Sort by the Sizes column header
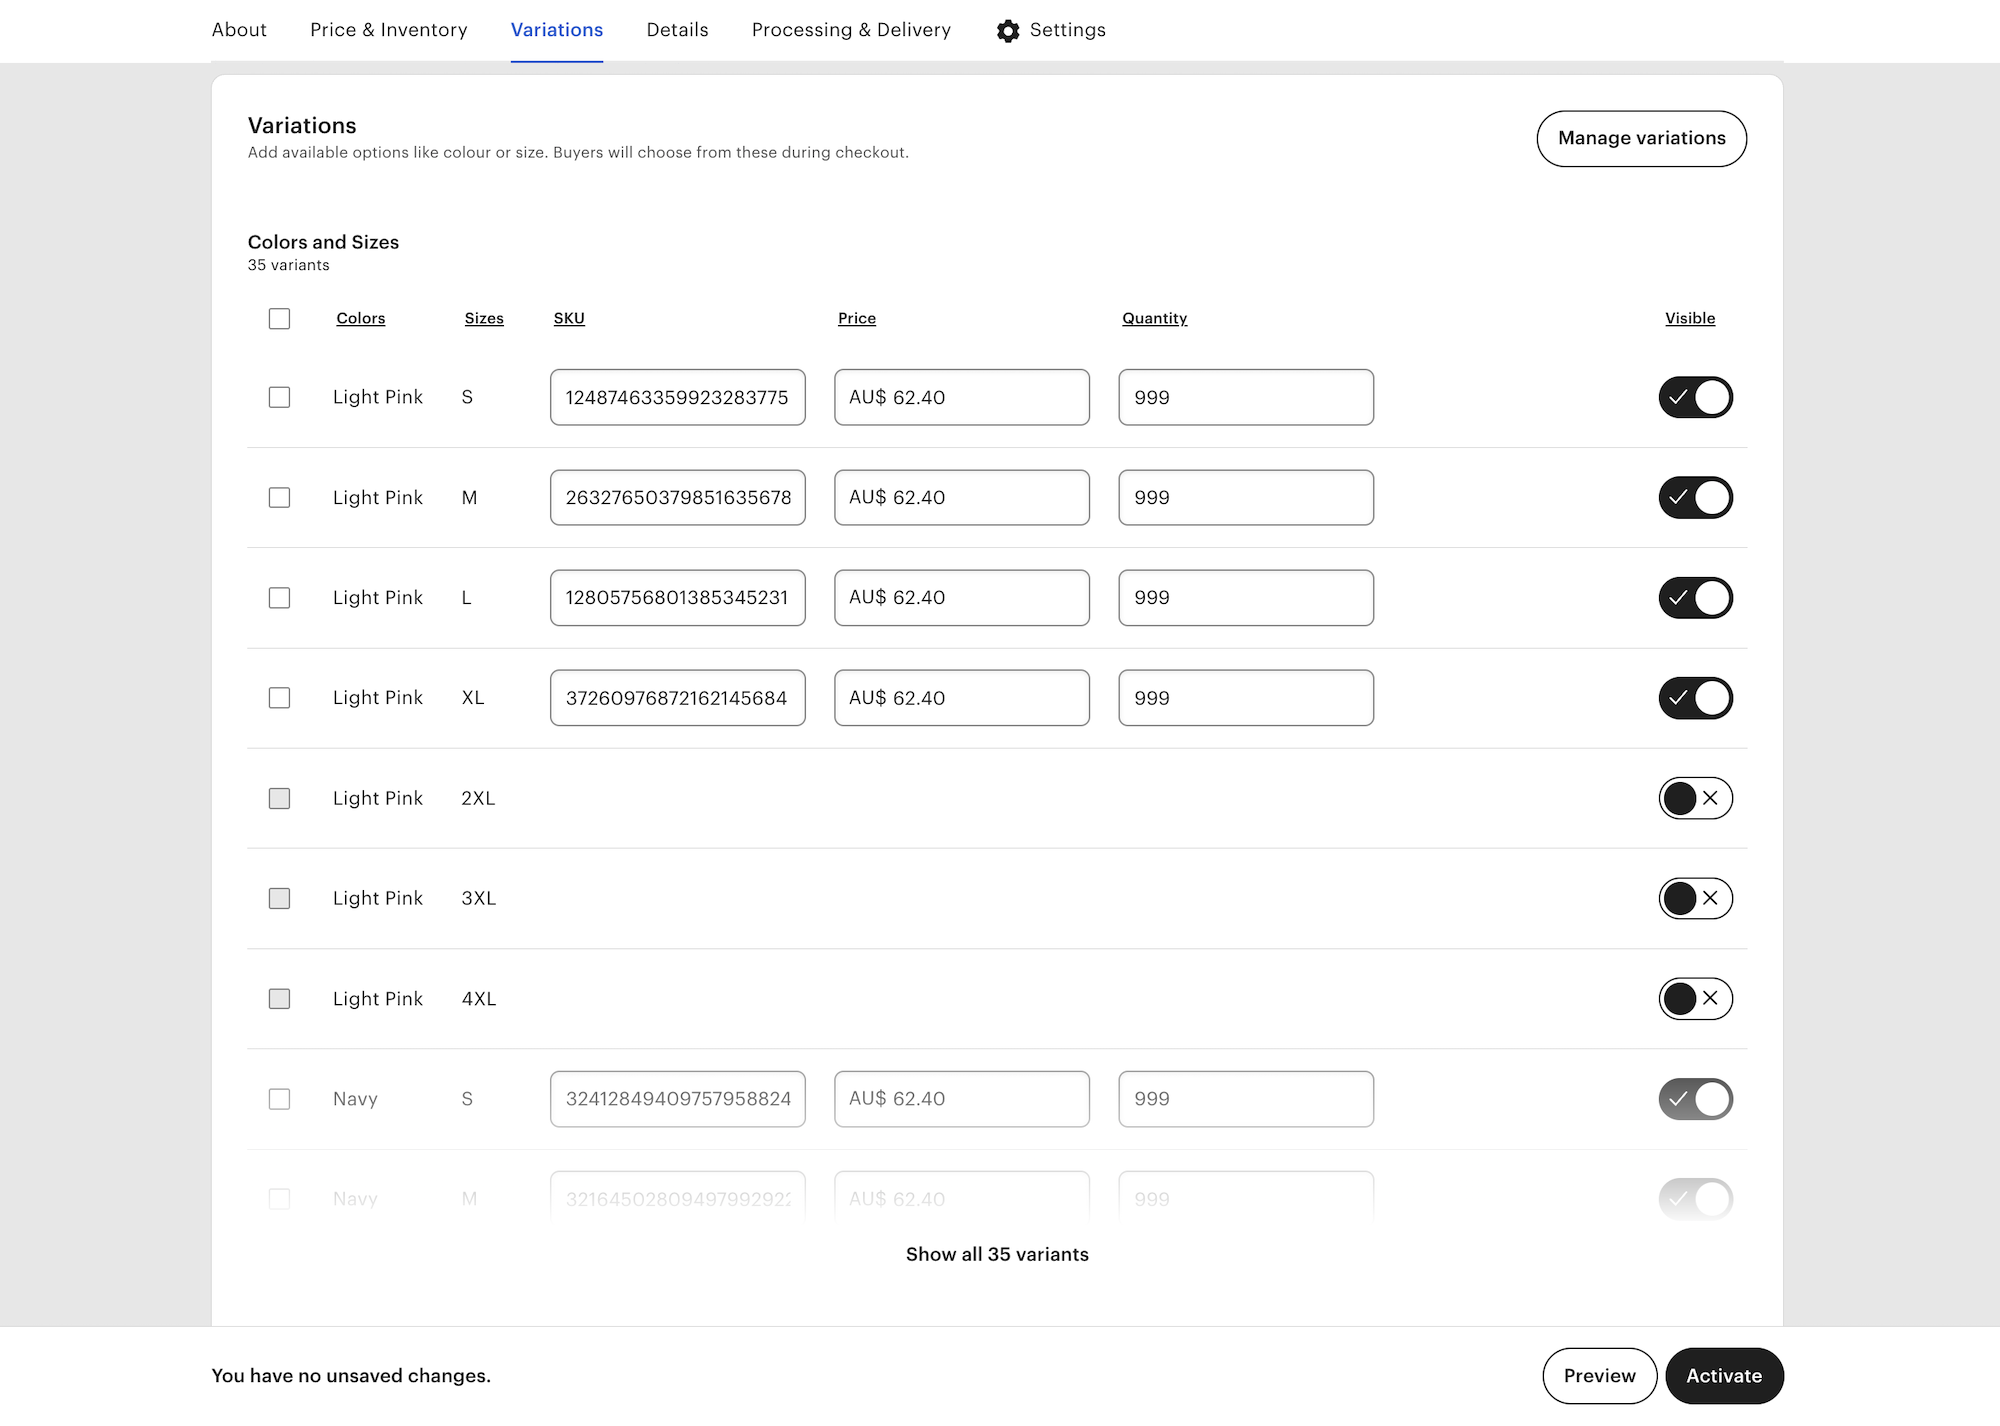The image size is (2000, 1426). point(484,318)
